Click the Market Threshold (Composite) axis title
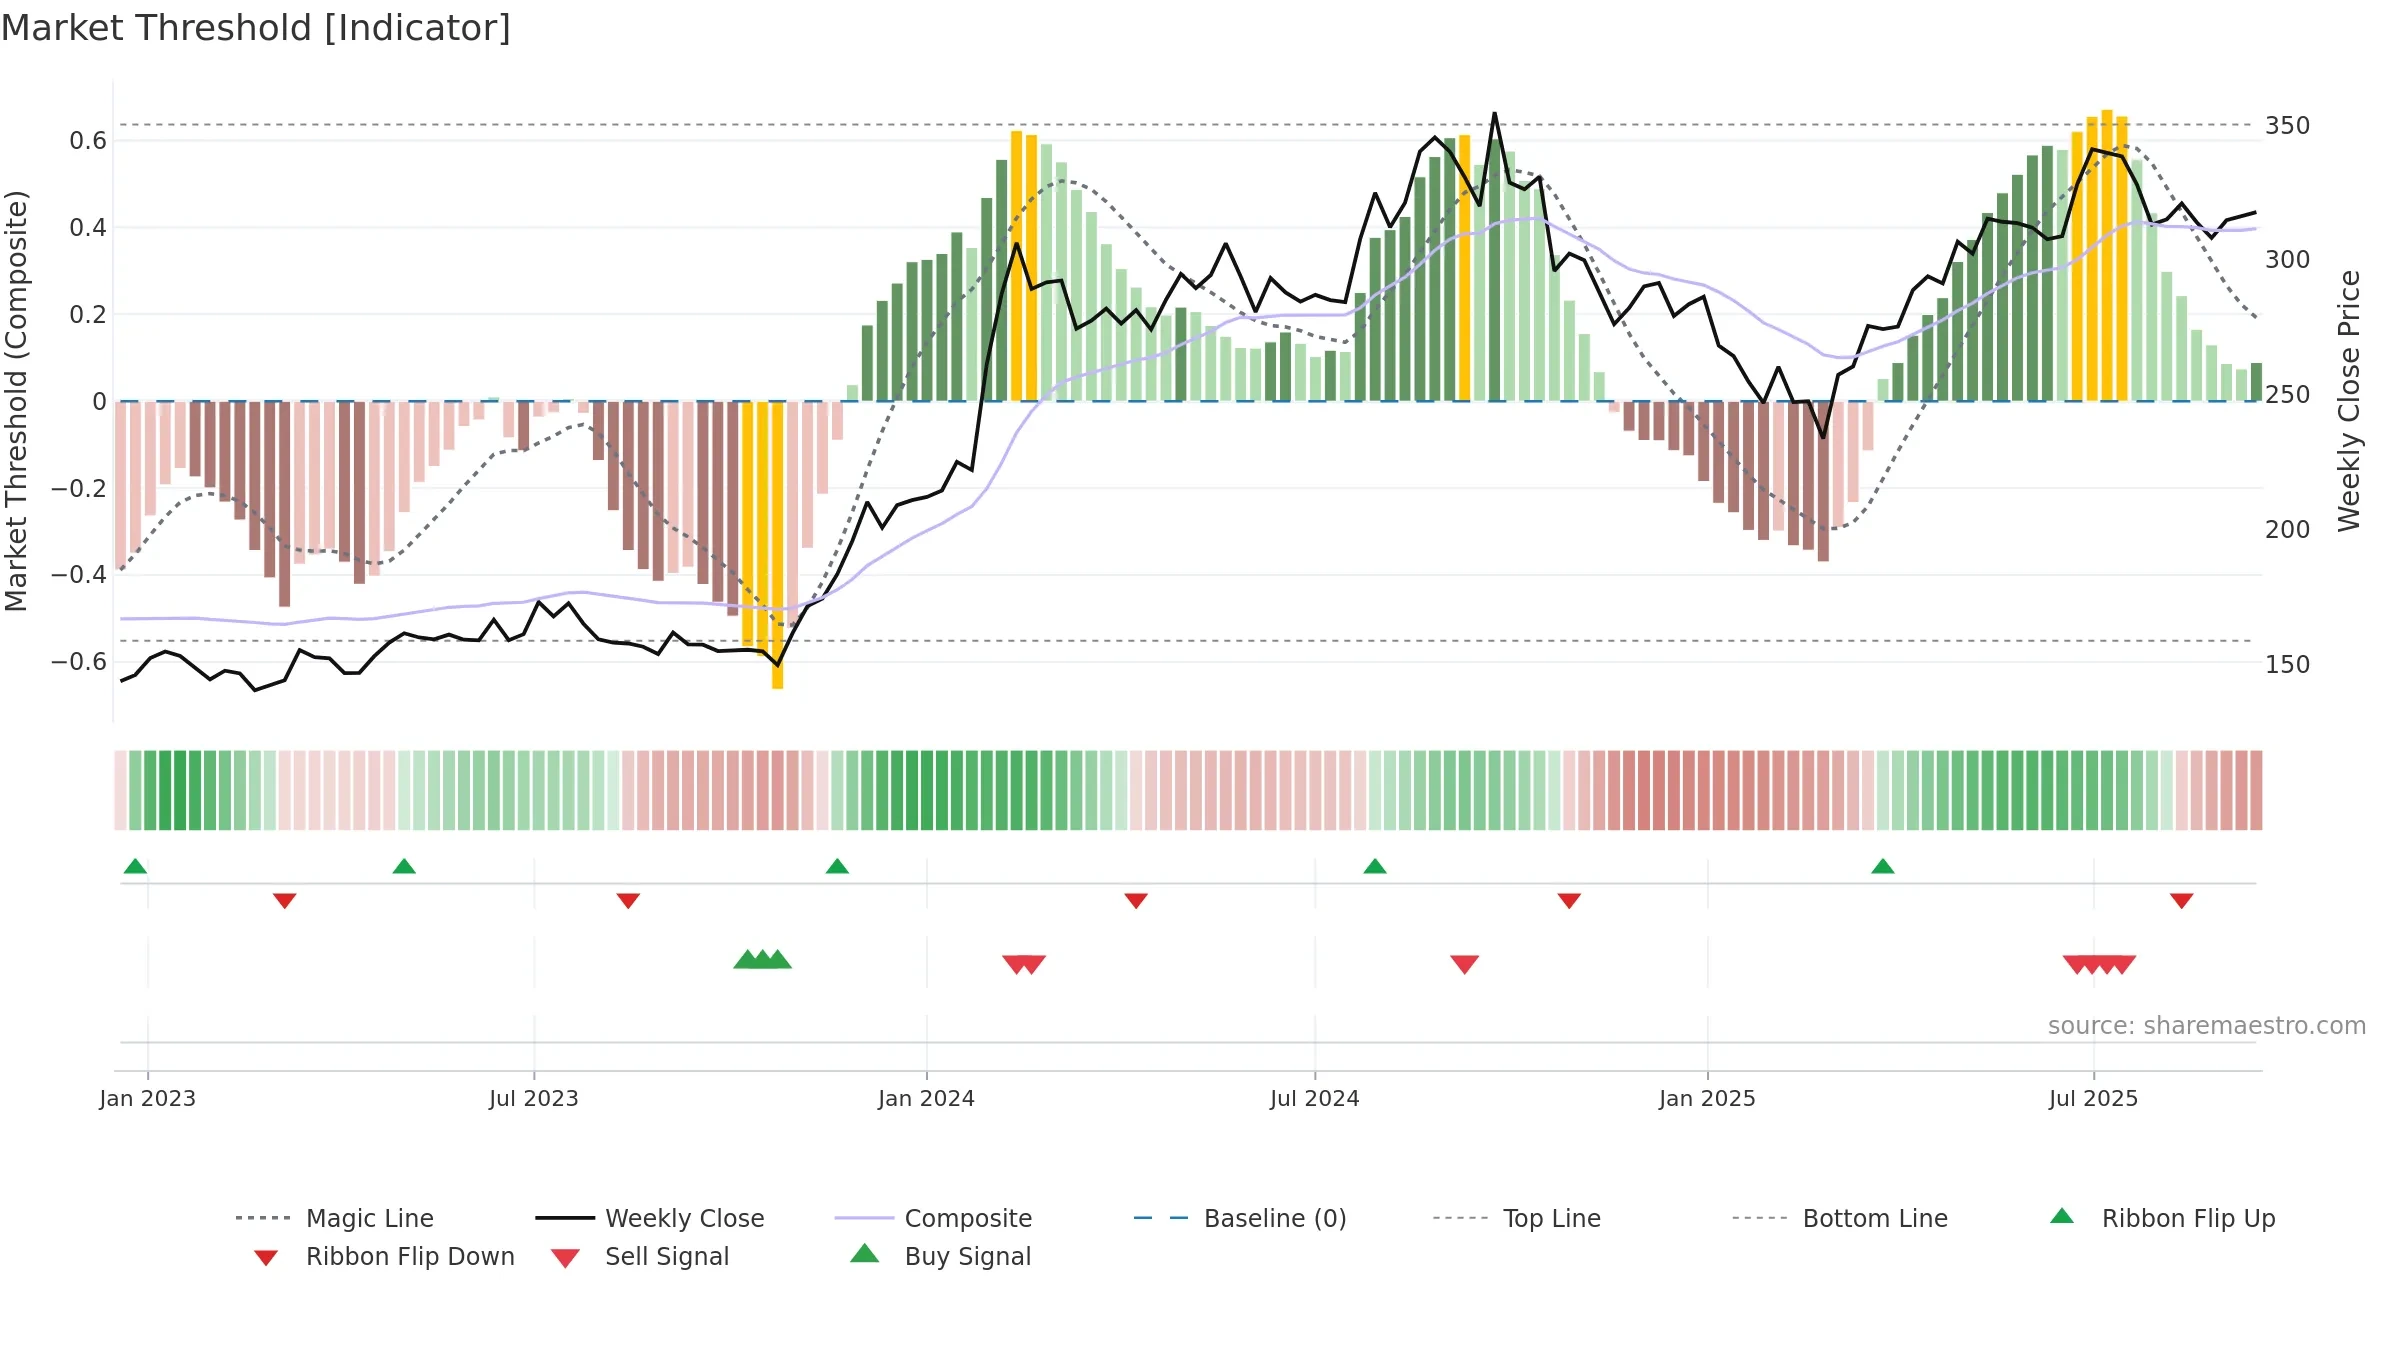Screen dimensions: 2400x1350 (x=16, y=401)
